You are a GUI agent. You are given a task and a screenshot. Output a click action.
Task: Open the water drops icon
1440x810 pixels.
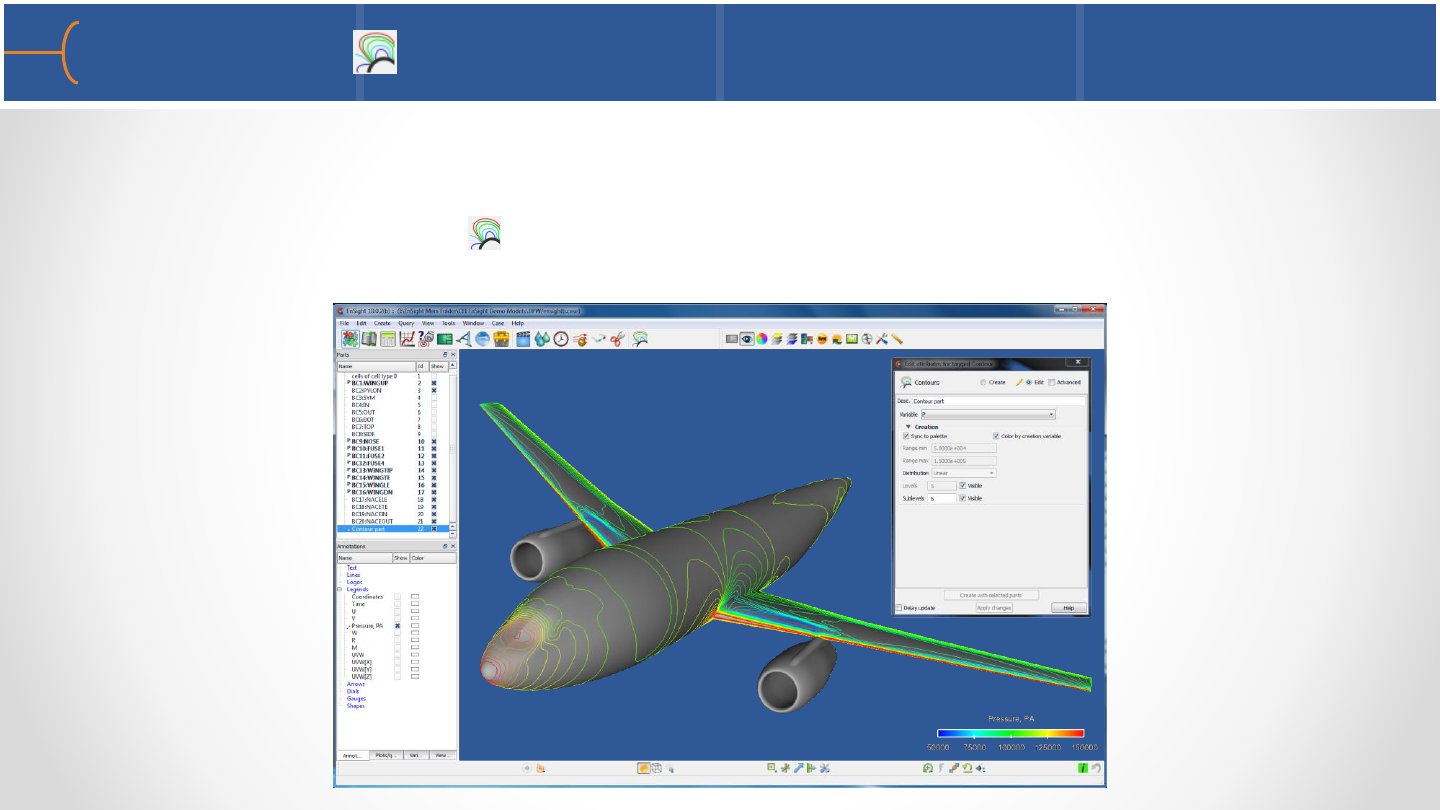(x=542, y=339)
